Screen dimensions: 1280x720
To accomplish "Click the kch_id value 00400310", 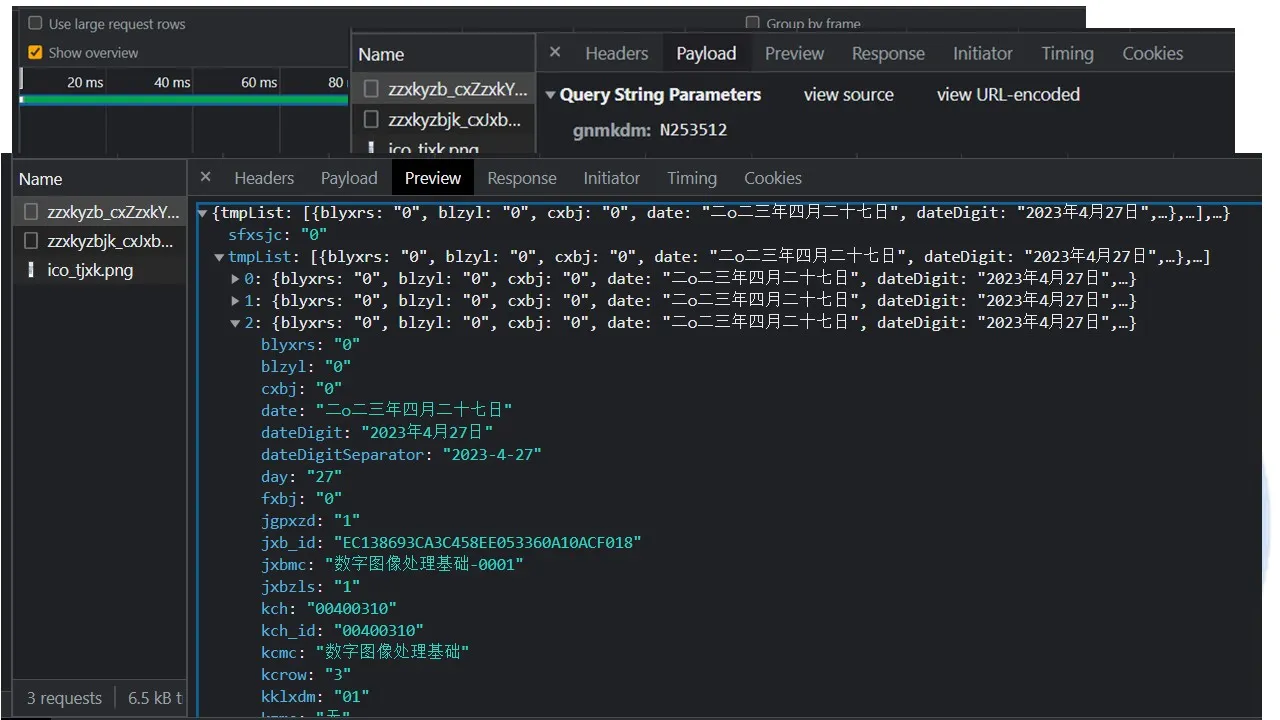I will point(378,631).
